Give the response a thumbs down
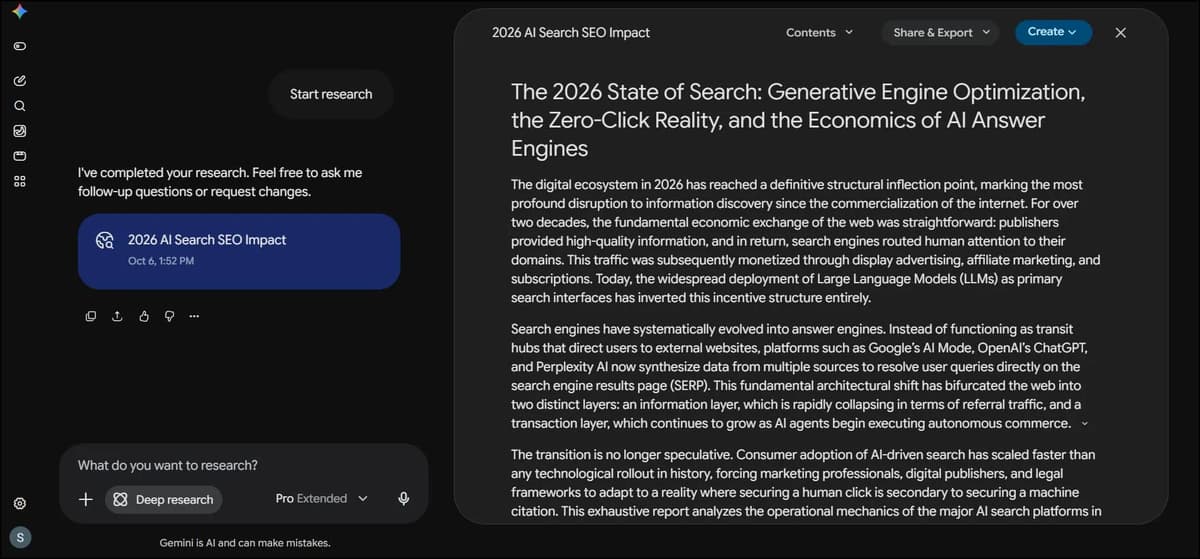The image size is (1200, 559). coord(169,316)
